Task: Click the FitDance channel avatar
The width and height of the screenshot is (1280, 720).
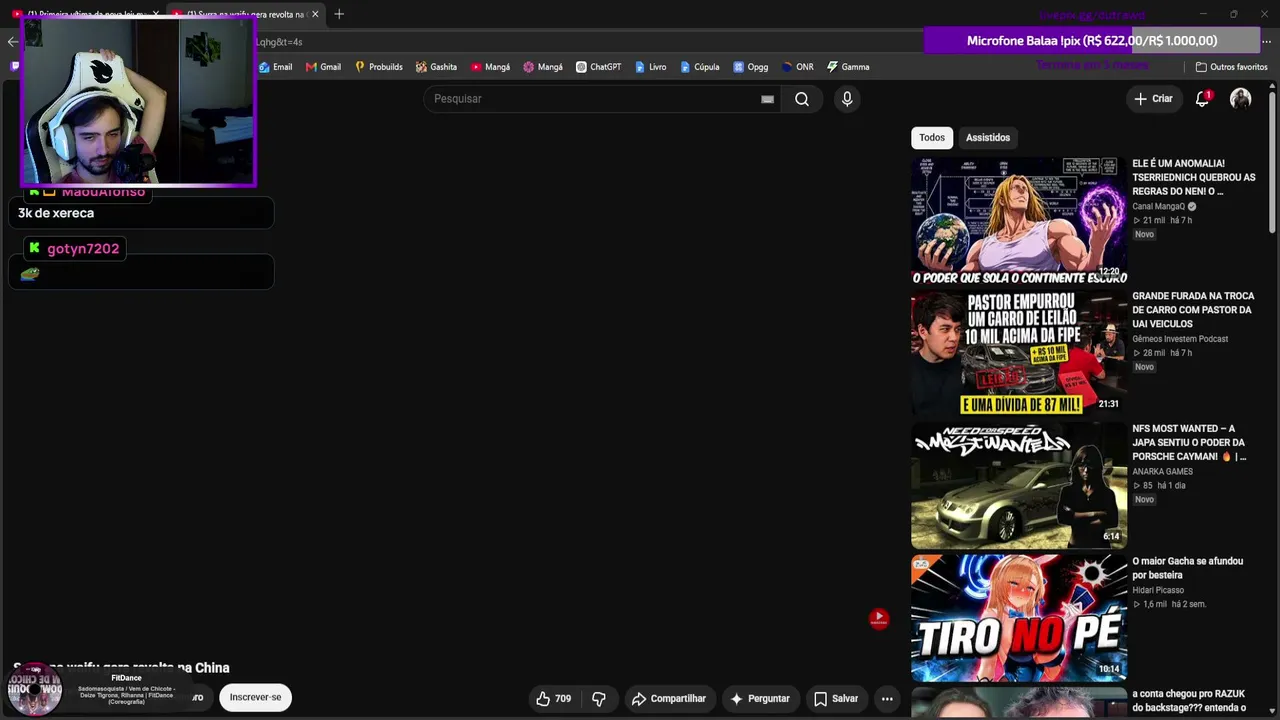Action: pos(34,690)
